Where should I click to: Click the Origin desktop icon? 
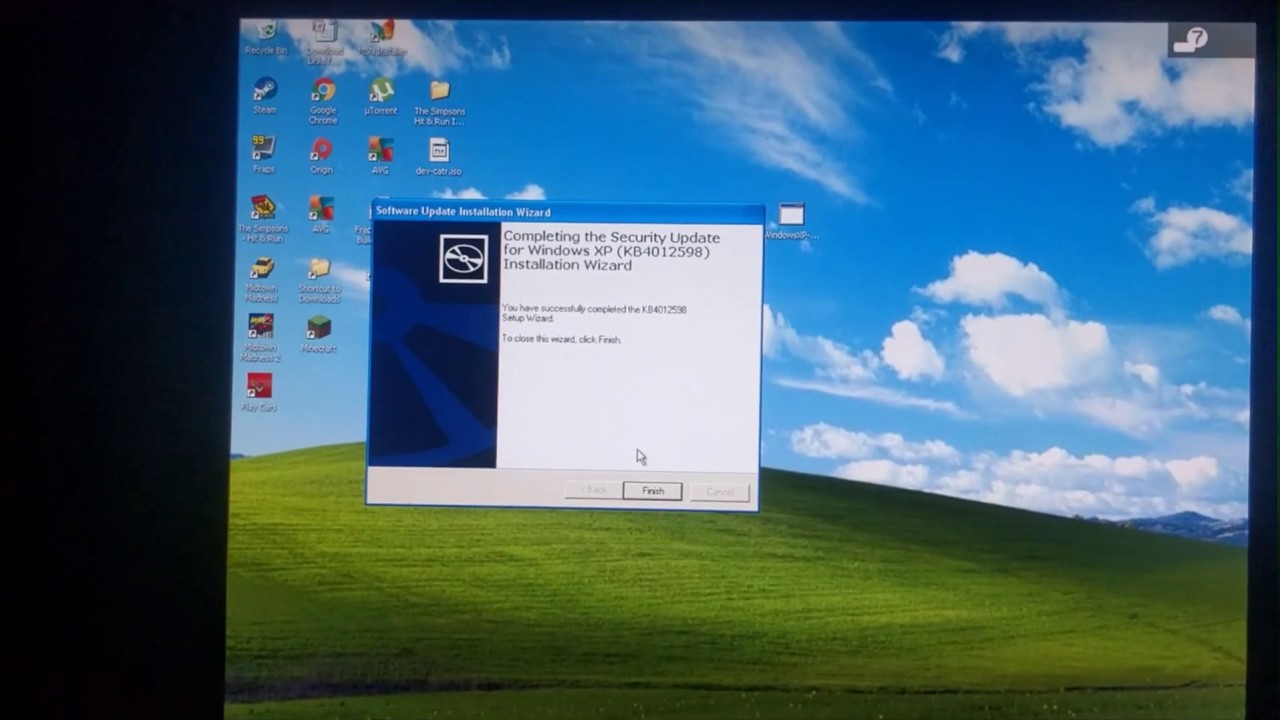(321, 155)
